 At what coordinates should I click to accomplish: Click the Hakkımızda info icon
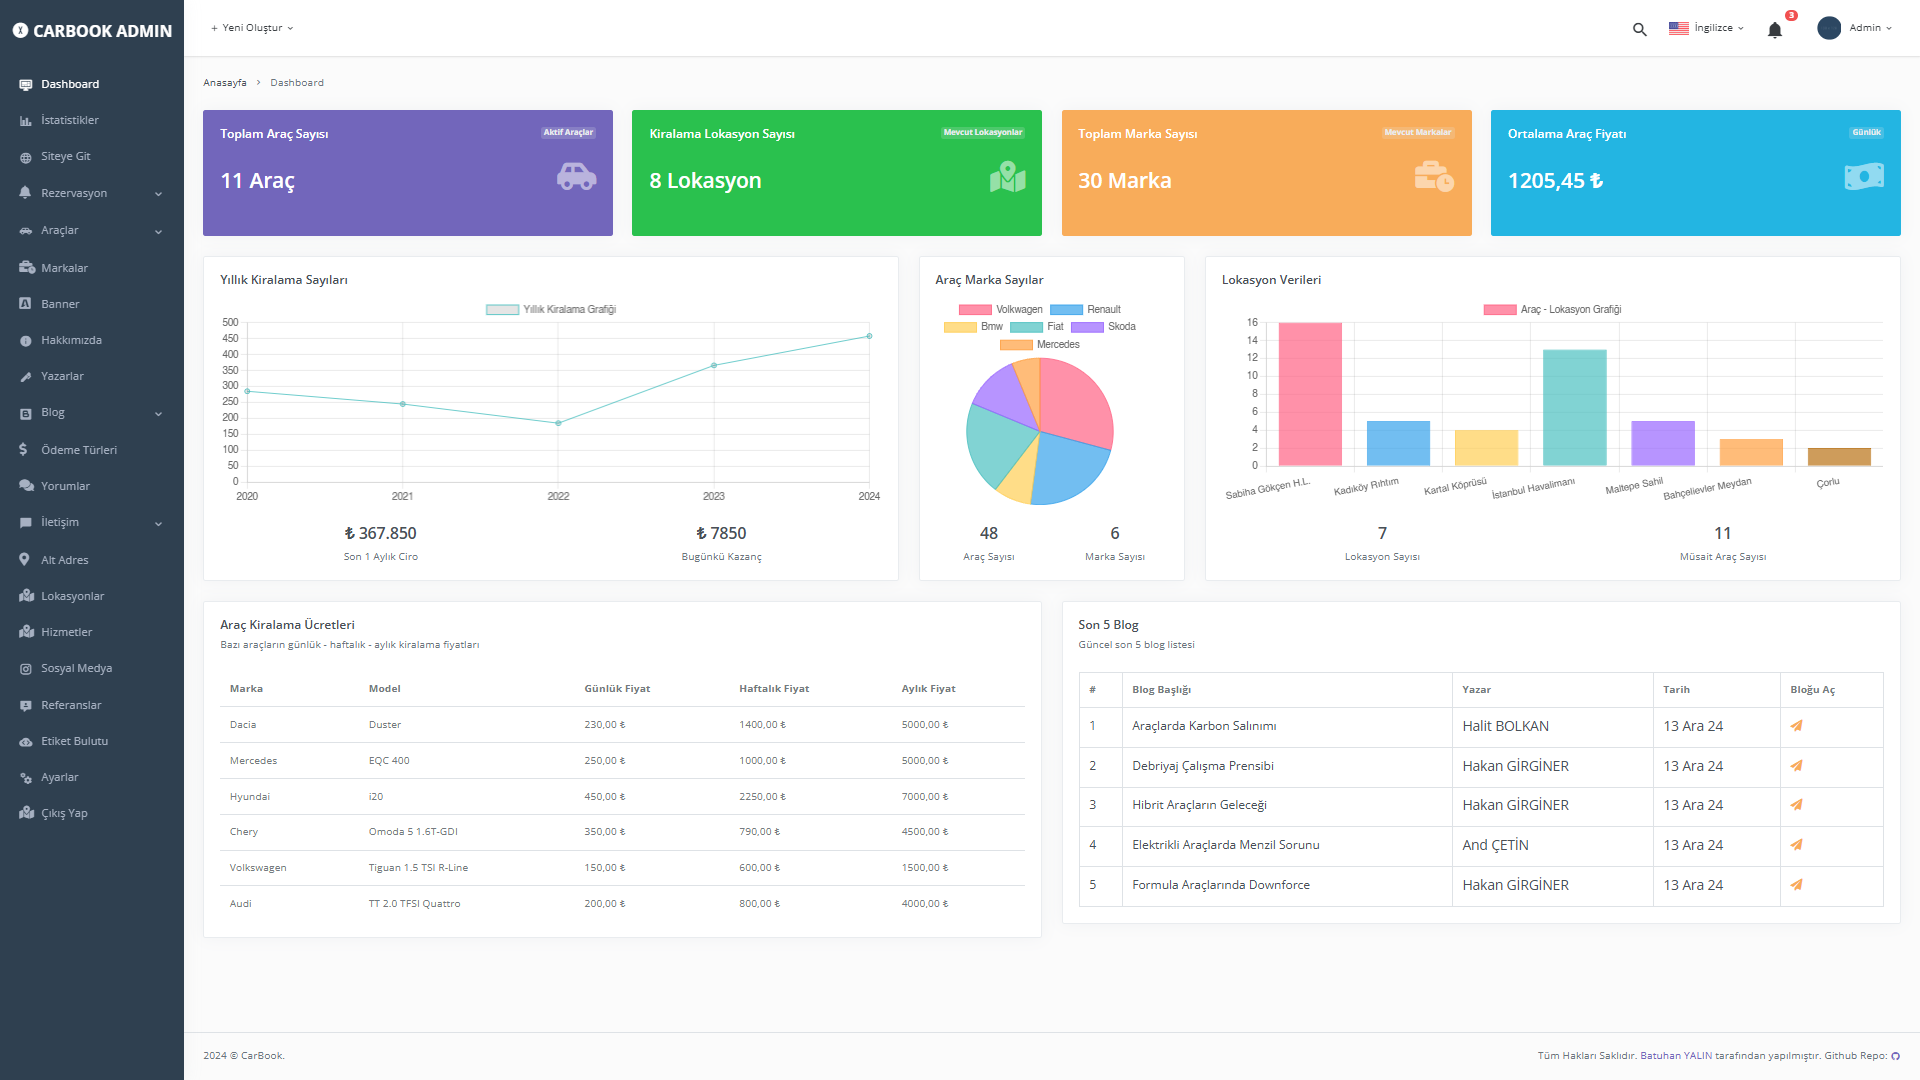click(25, 341)
